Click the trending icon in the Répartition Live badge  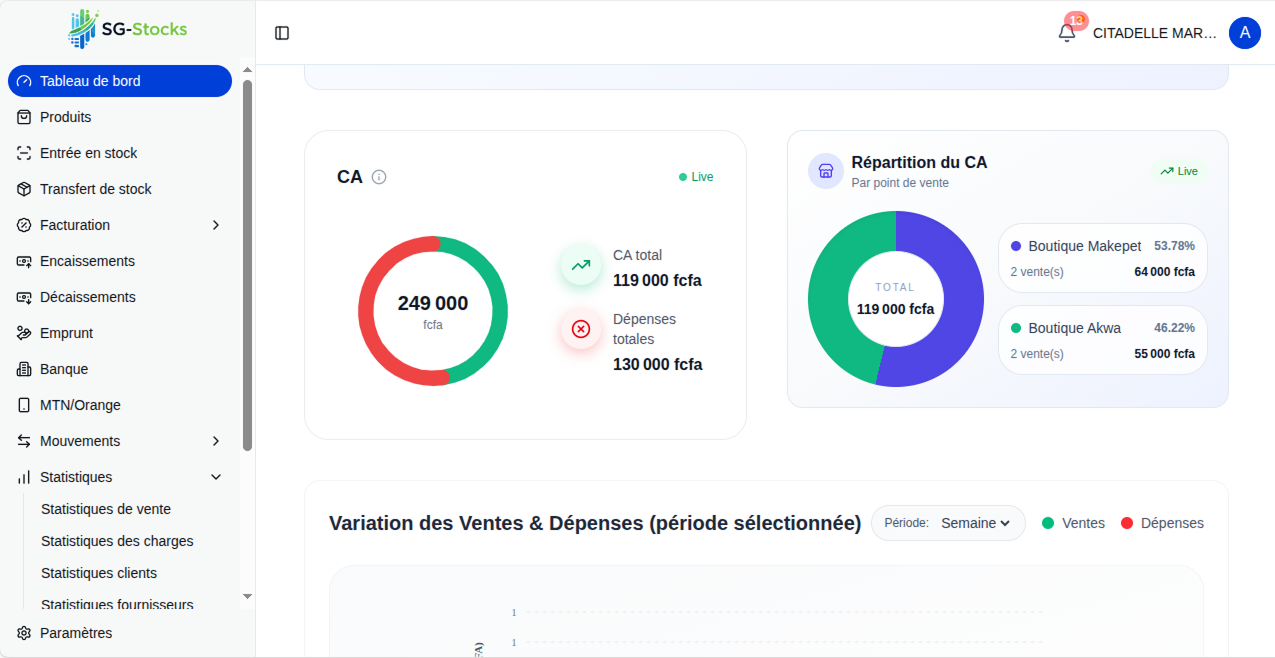(x=1167, y=171)
